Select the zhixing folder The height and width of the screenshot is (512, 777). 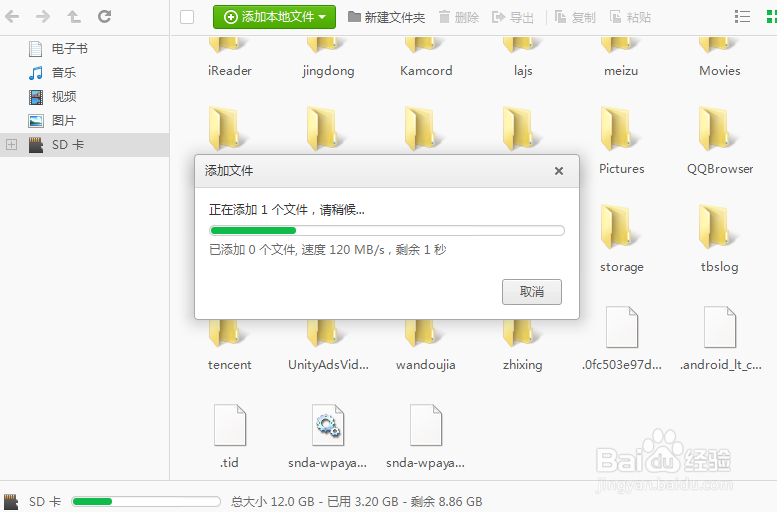523,347
